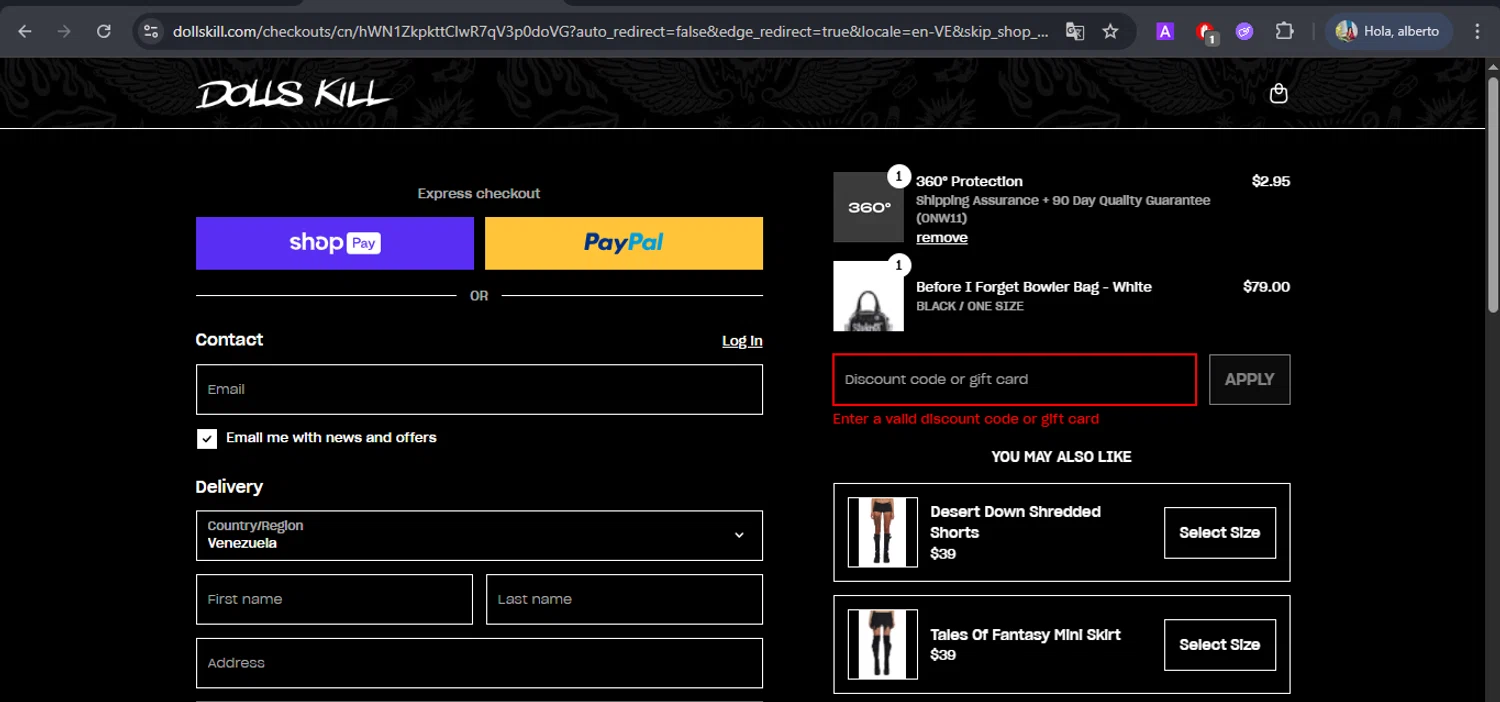Click the dollskill.com URL in address bar
Viewport: 1500px width, 702px height.
(610, 31)
